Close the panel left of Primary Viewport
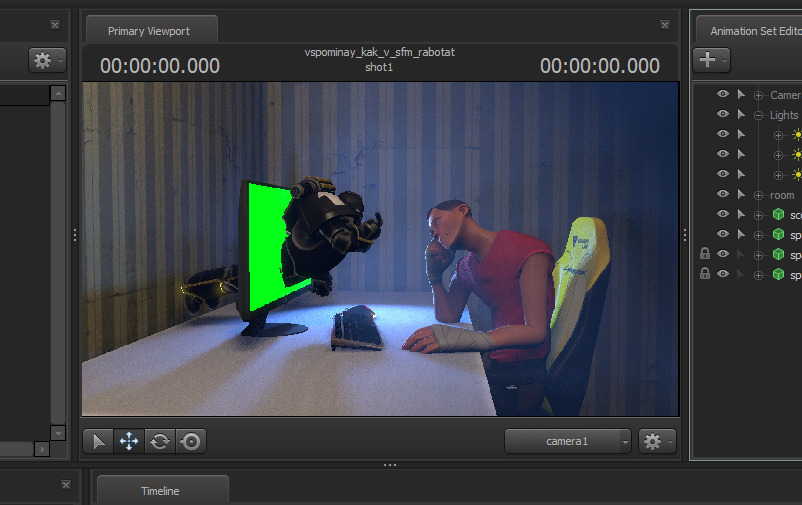Image resolution: width=802 pixels, height=505 pixels. (x=55, y=25)
